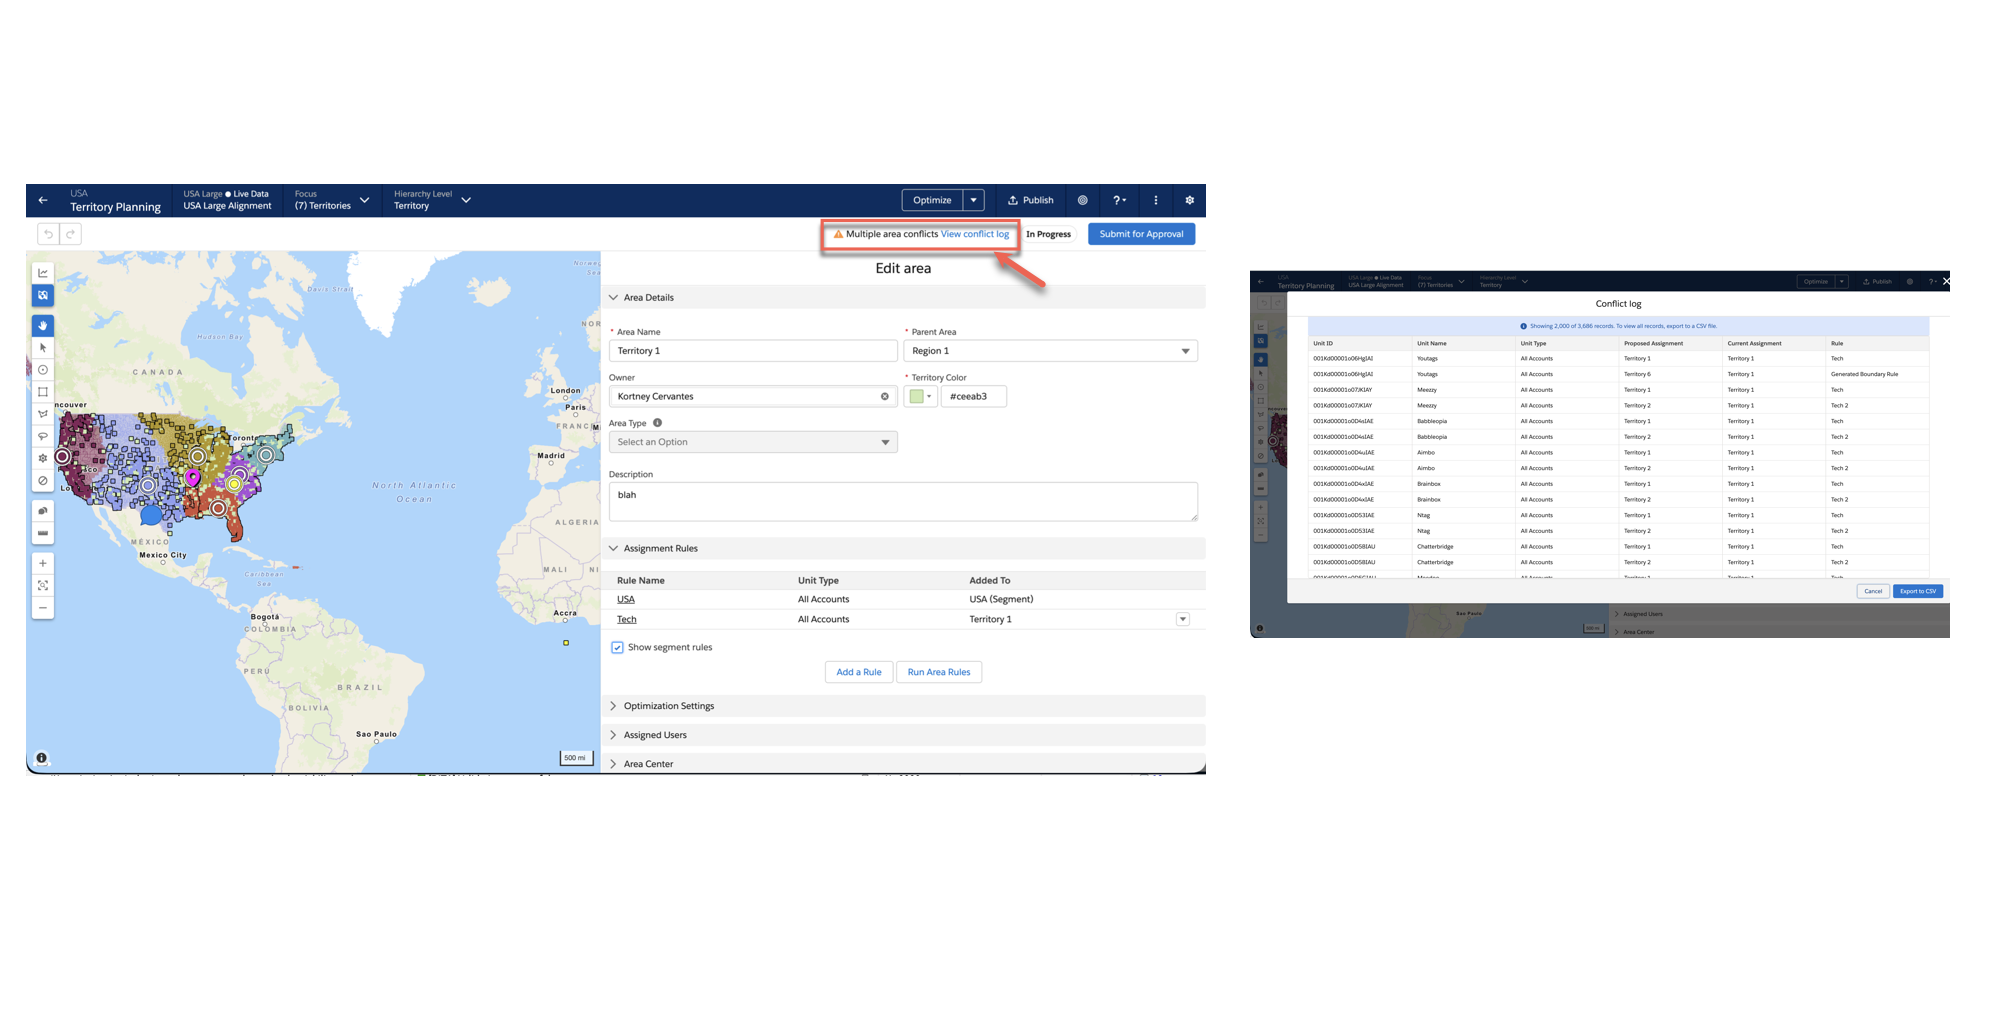The height and width of the screenshot is (1026, 2000).
Task: Open the settings gear in header
Action: [1189, 200]
